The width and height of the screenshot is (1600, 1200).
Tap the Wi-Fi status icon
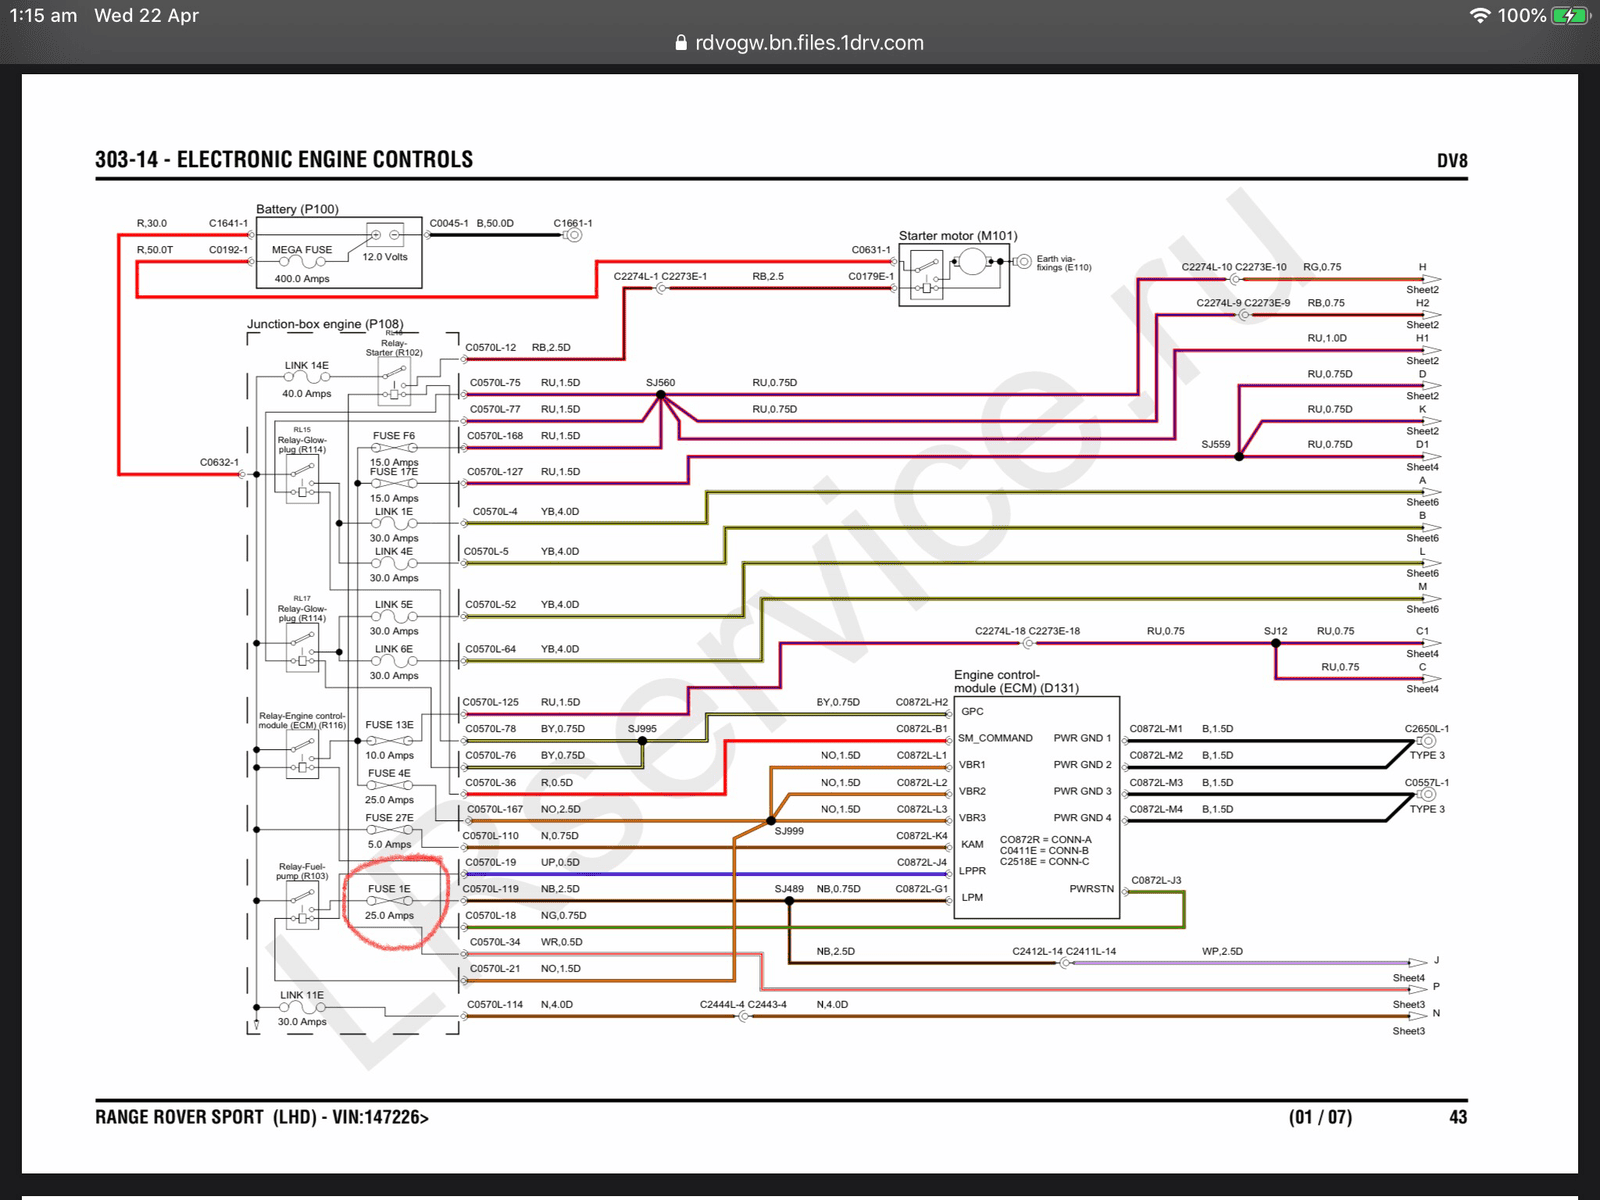1480,16
